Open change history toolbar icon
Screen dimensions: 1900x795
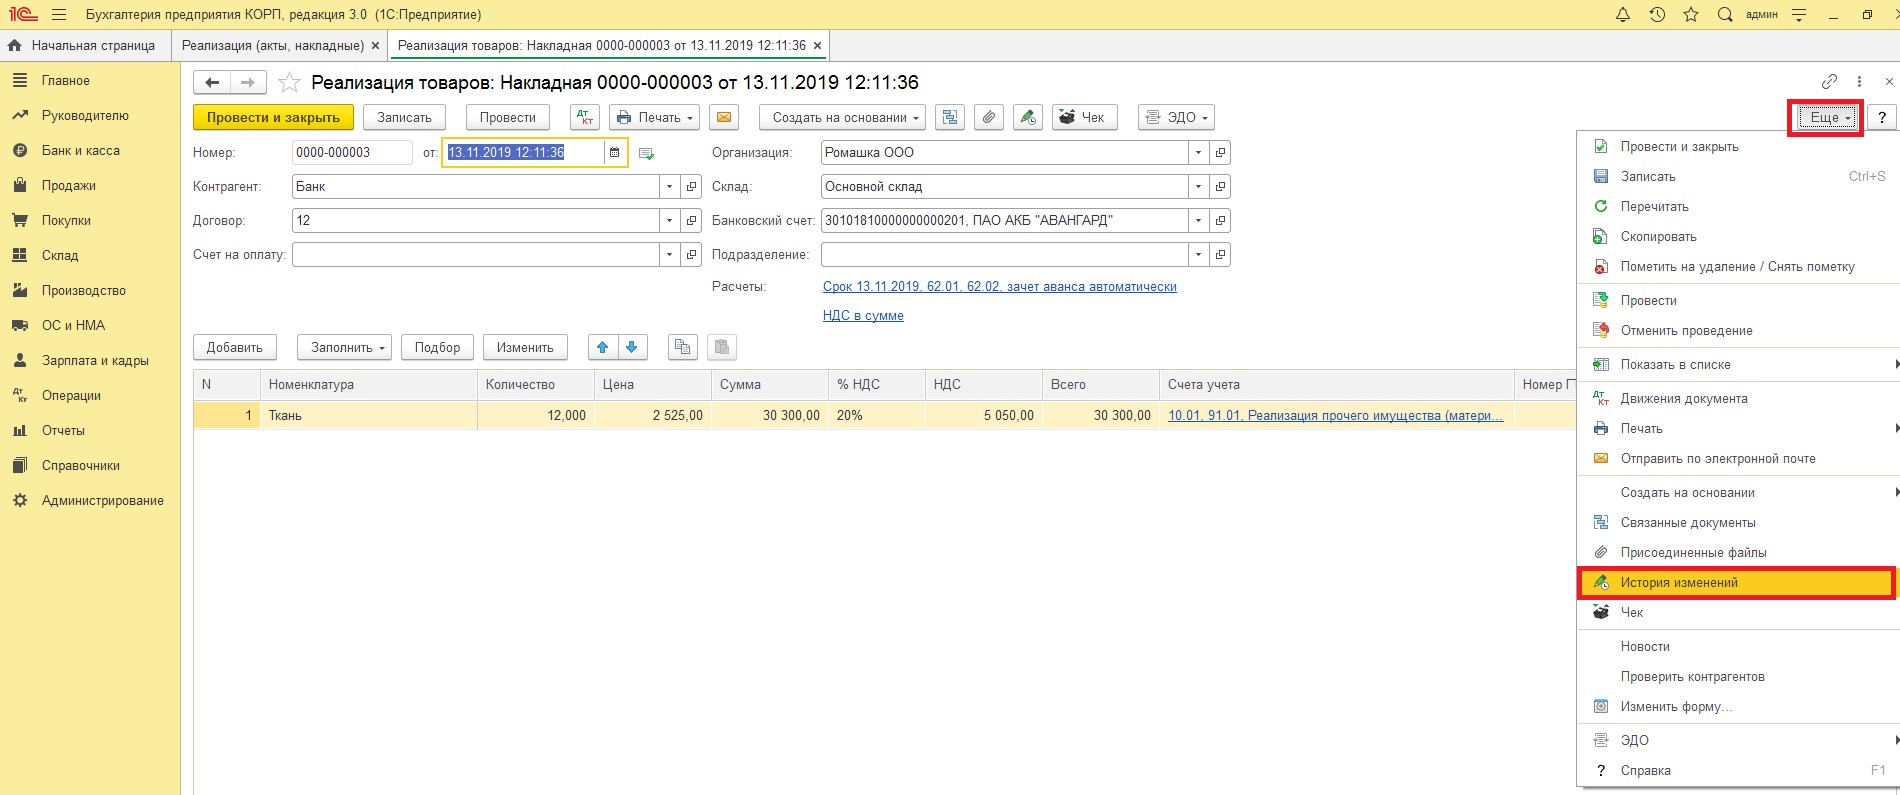coord(1027,117)
